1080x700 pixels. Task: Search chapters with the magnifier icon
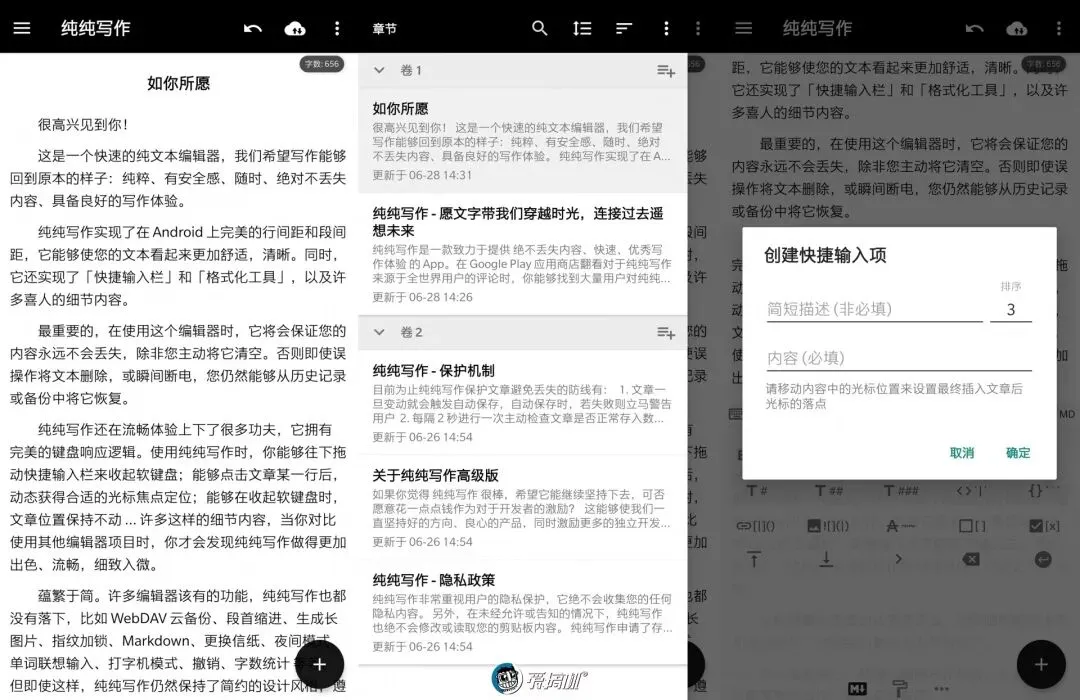539,28
